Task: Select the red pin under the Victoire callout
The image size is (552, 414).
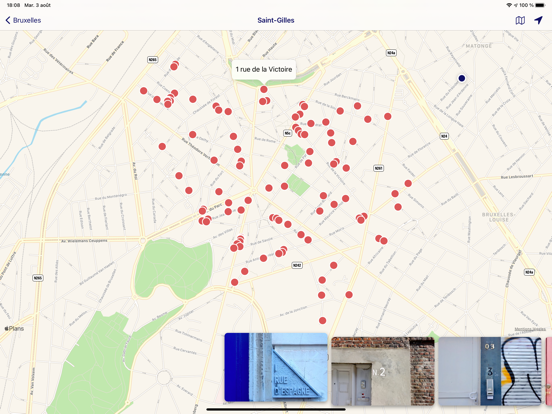Action: tap(264, 89)
